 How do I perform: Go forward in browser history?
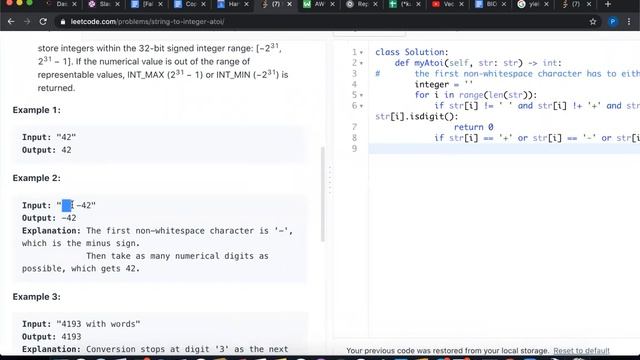pyautogui.click(x=27, y=22)
